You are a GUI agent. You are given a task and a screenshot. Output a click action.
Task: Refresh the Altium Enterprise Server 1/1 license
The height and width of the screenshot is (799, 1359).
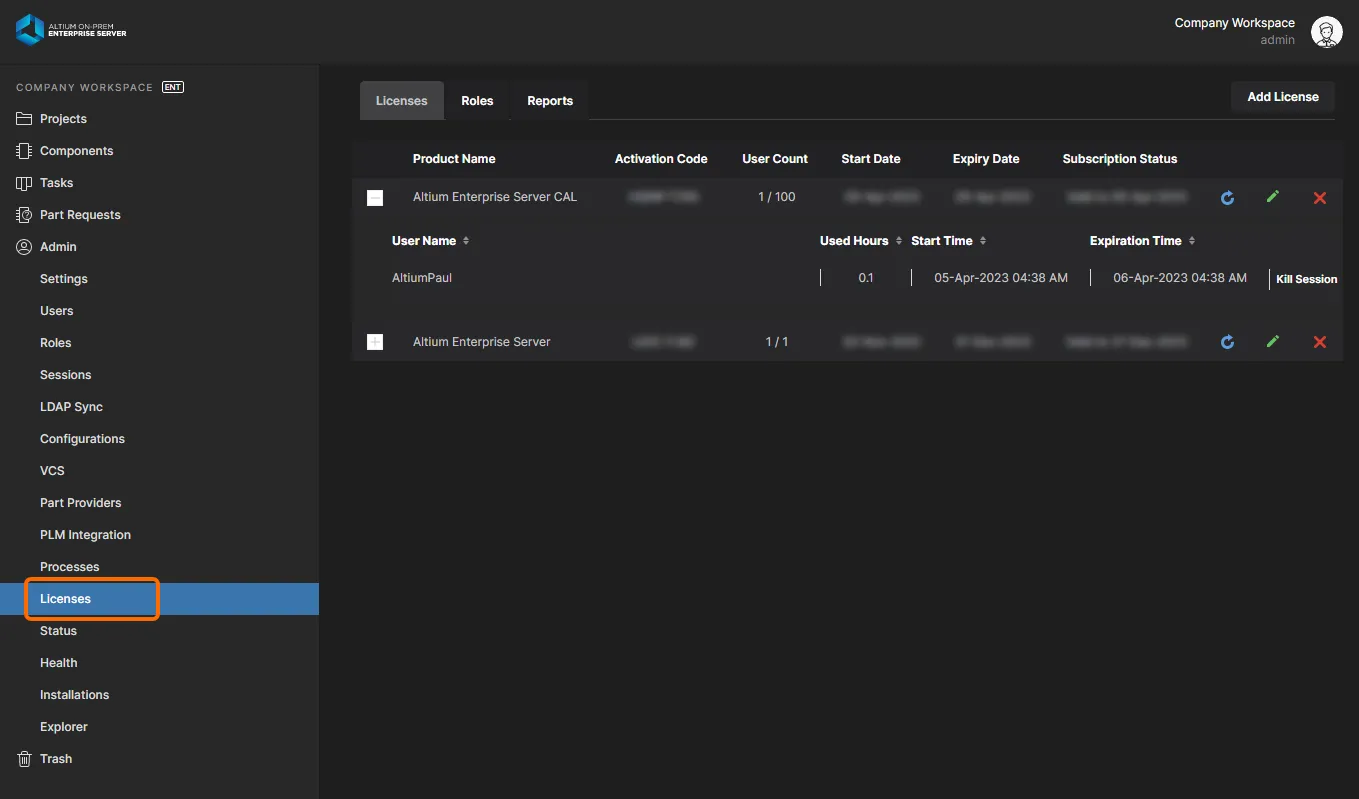click(x=1227, y=342)
